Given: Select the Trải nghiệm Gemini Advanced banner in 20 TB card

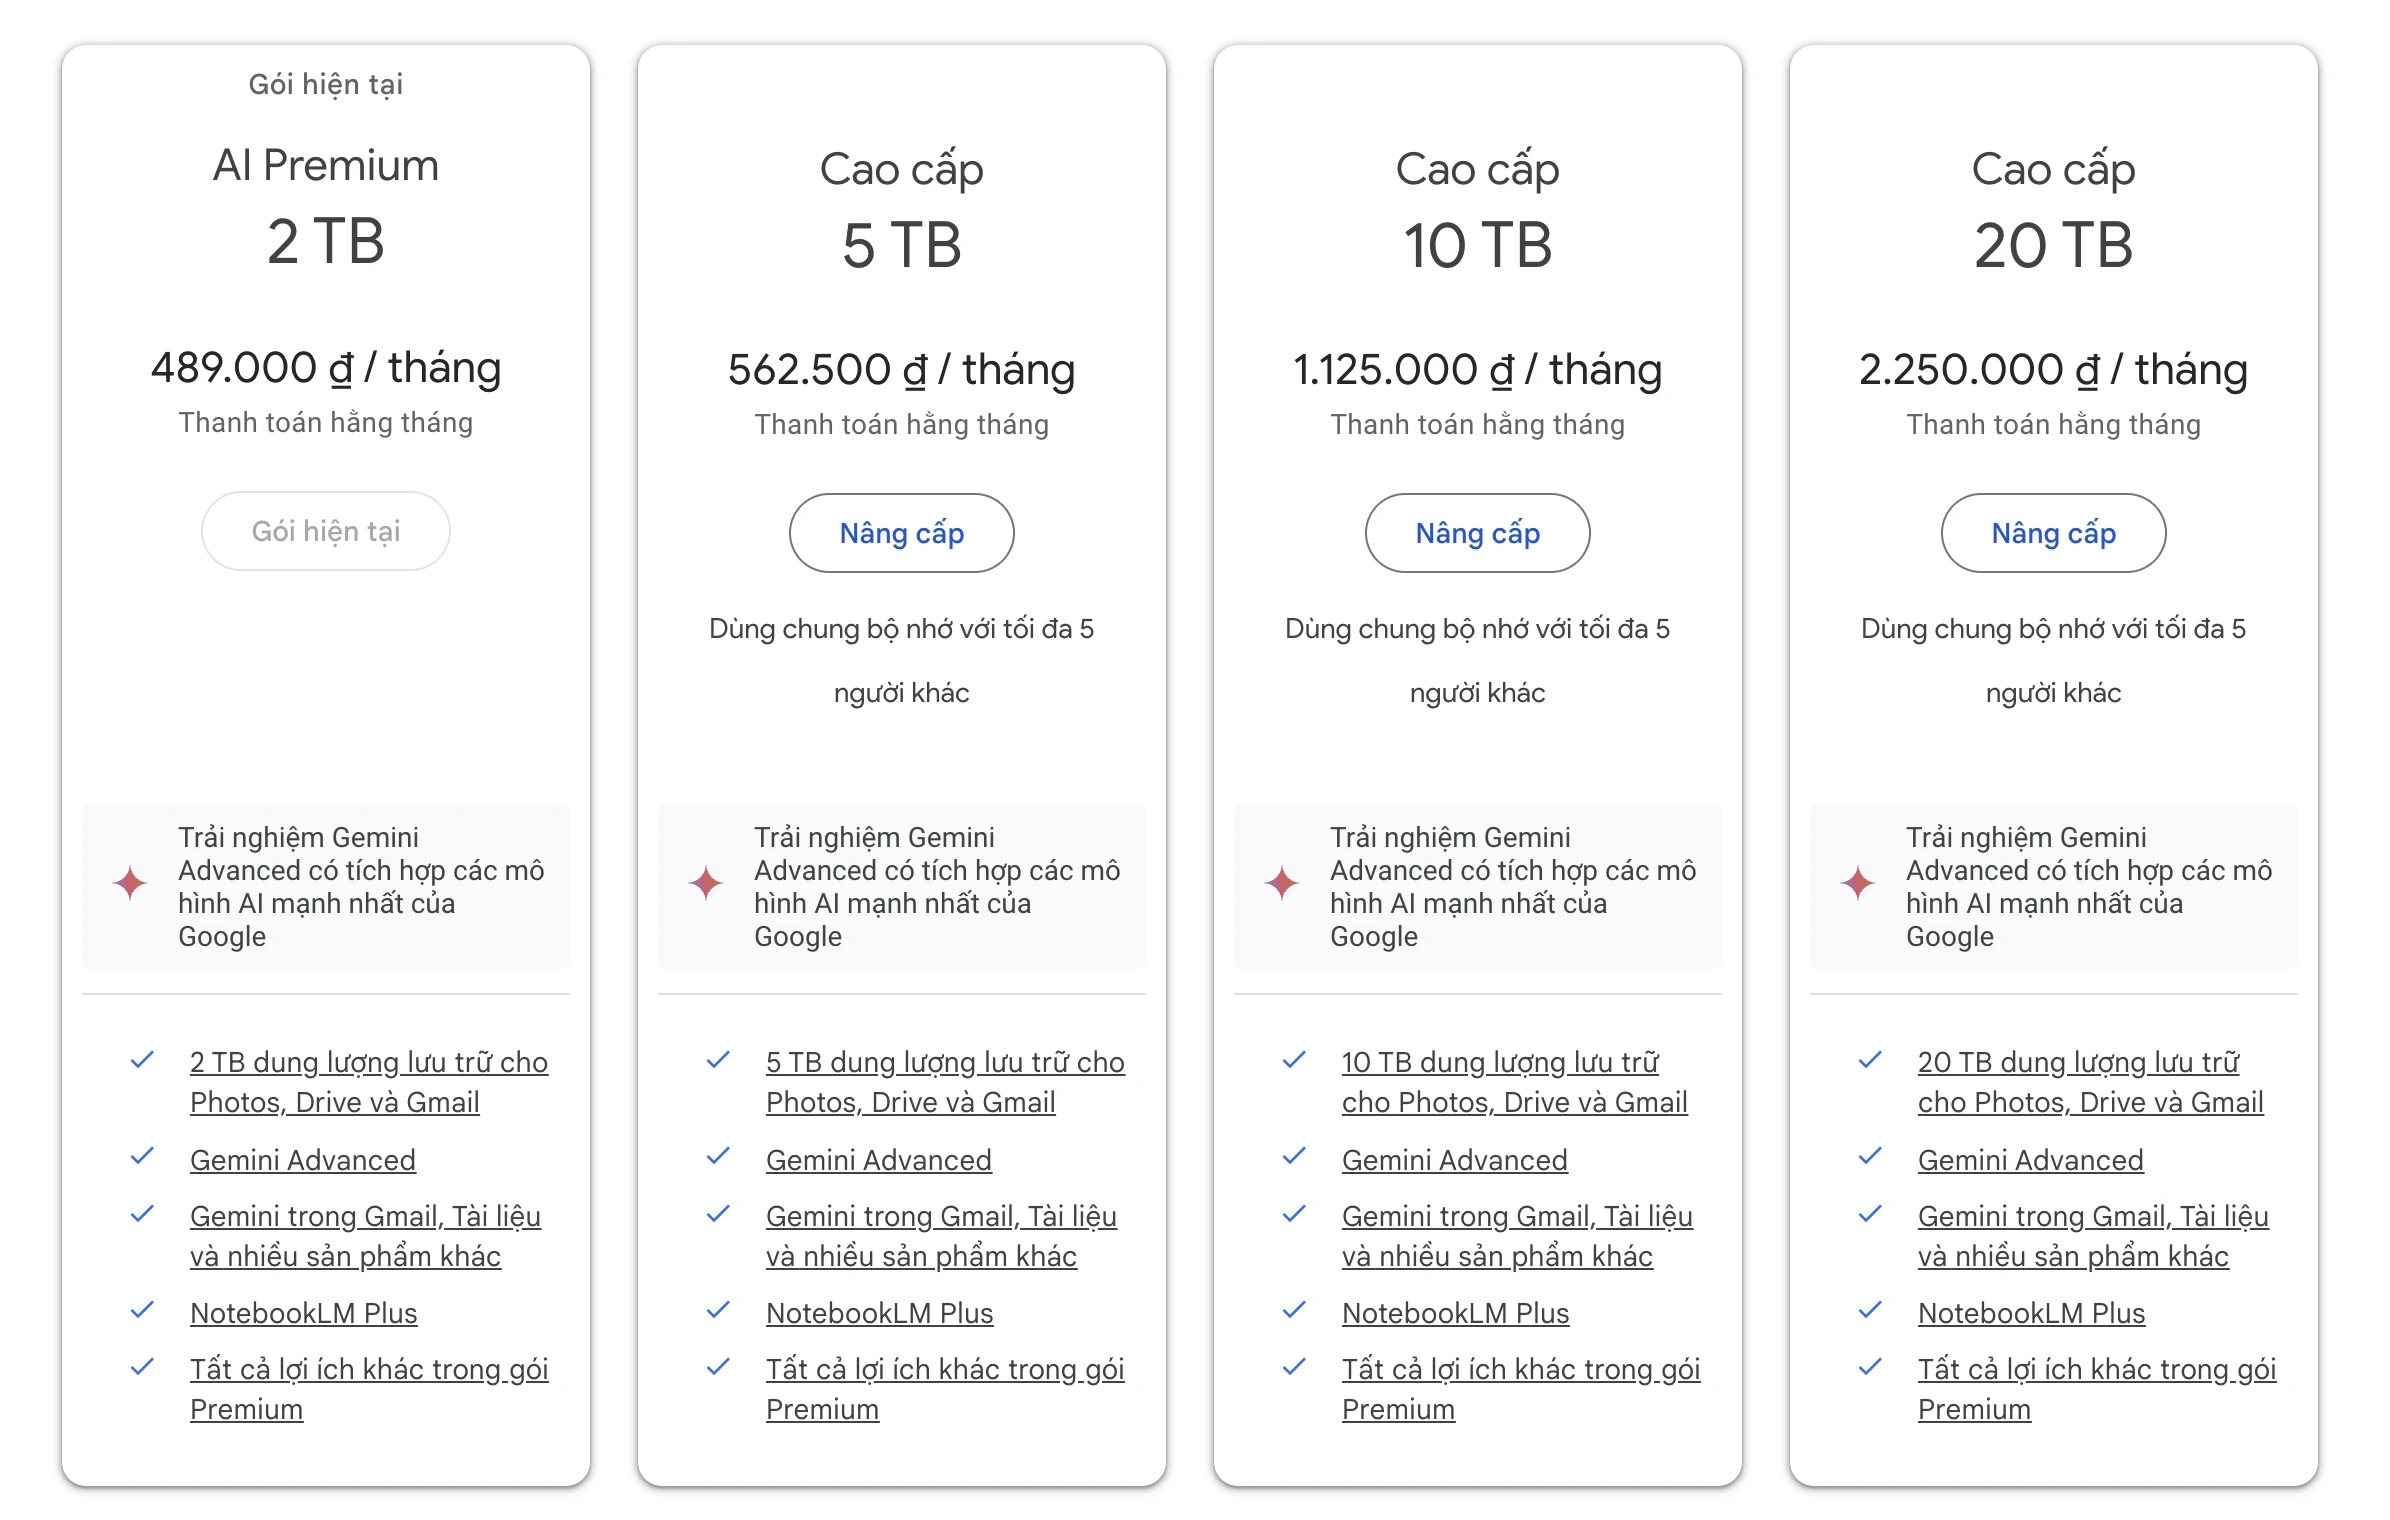Looking at the screenshot, I should click(x=2054, y=887).
